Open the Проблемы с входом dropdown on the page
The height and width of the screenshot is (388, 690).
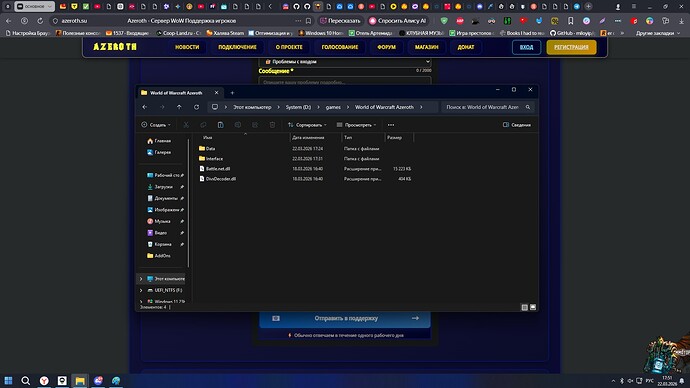point(345,62)
